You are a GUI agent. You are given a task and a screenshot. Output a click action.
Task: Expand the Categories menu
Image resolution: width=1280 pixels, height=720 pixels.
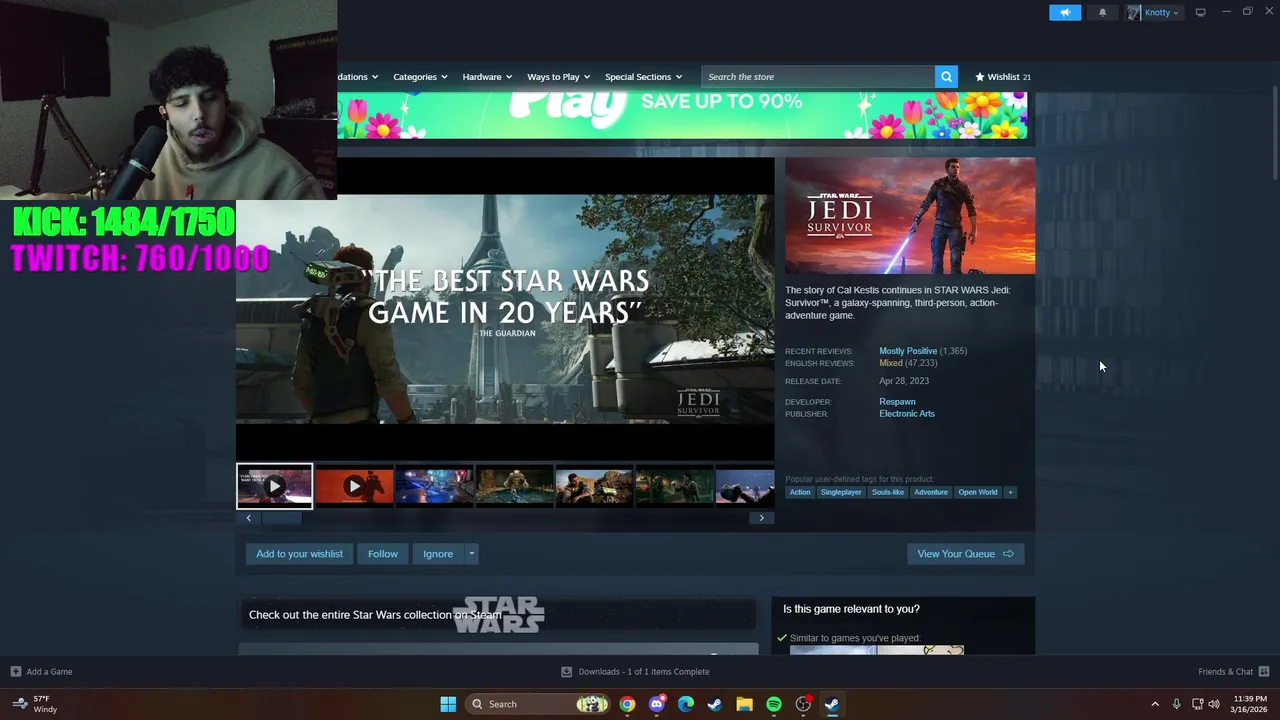coord(420,77)
